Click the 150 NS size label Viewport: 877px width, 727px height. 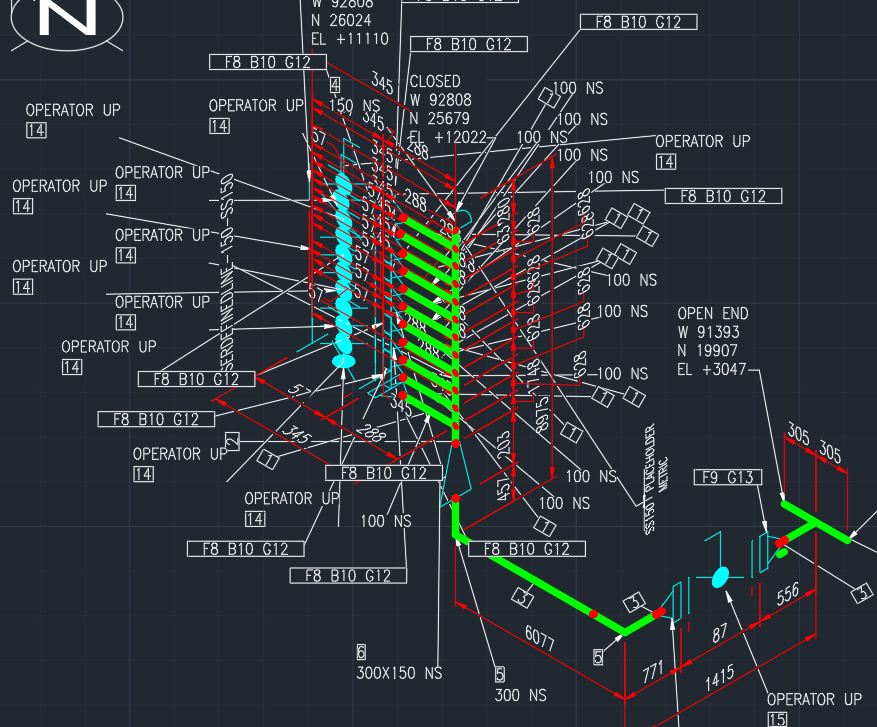pos(354,106)
